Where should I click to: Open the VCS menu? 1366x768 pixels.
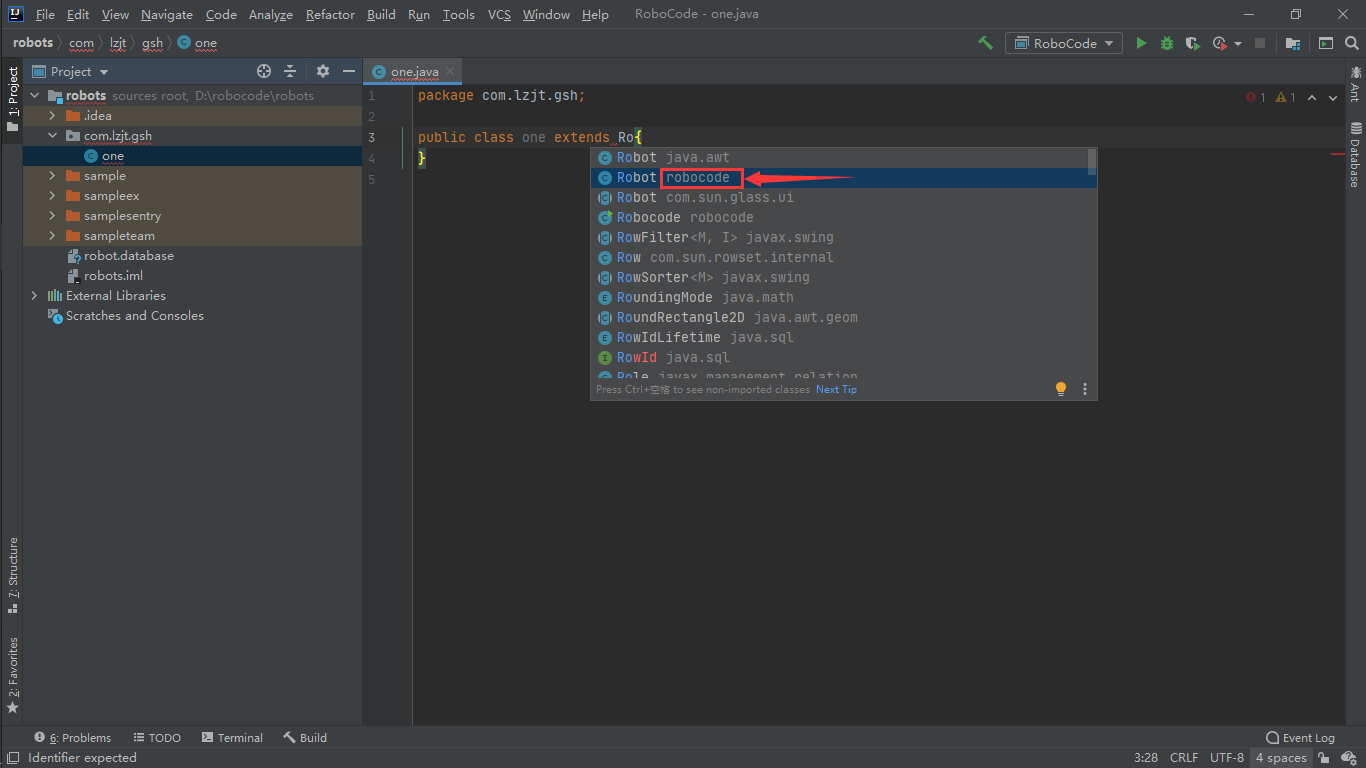pyautogui.click(x=499, y=14)
